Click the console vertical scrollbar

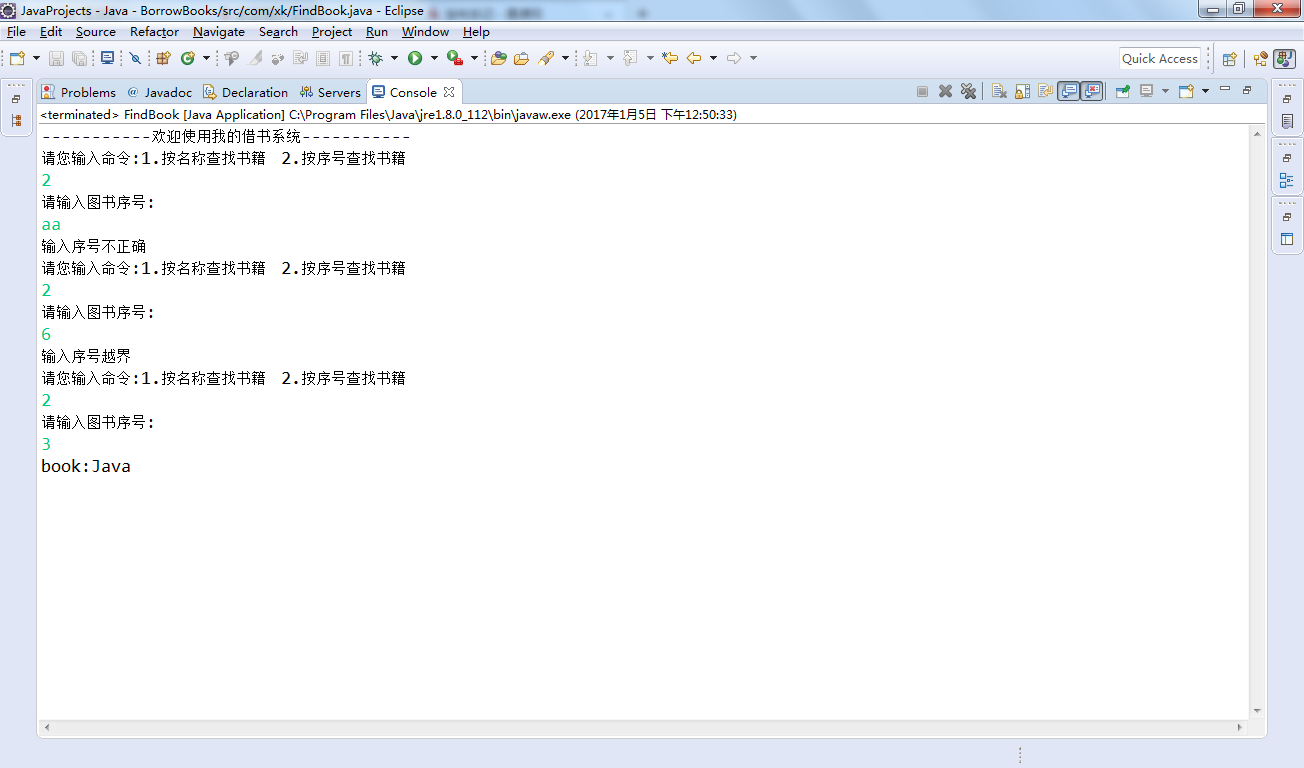(x=1257, y=421)
